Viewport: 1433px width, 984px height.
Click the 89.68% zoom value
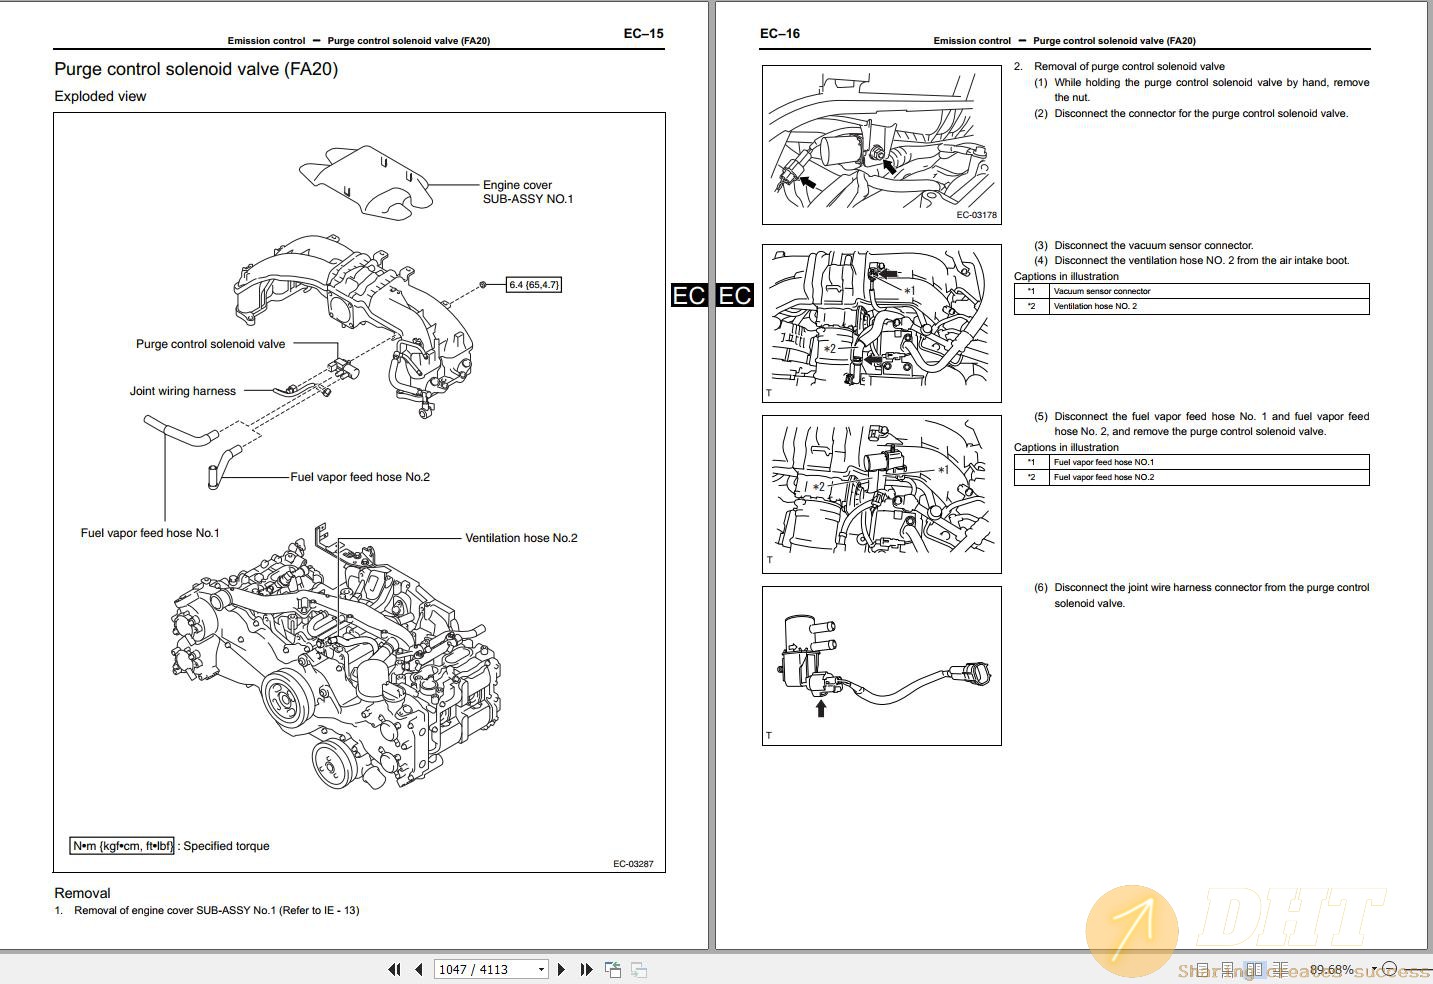pyautogui.click(x=1332, y=970)
